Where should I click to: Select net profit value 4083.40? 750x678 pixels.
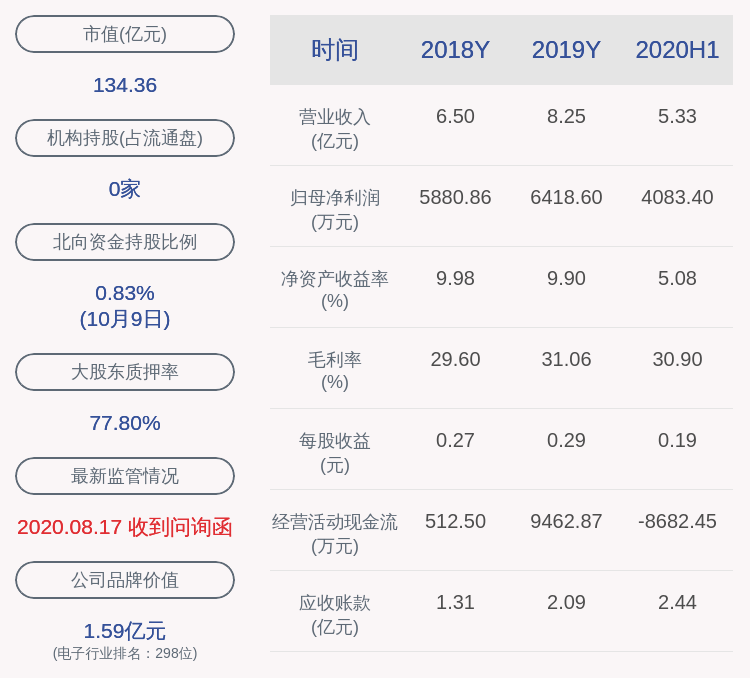coord(677,197)
